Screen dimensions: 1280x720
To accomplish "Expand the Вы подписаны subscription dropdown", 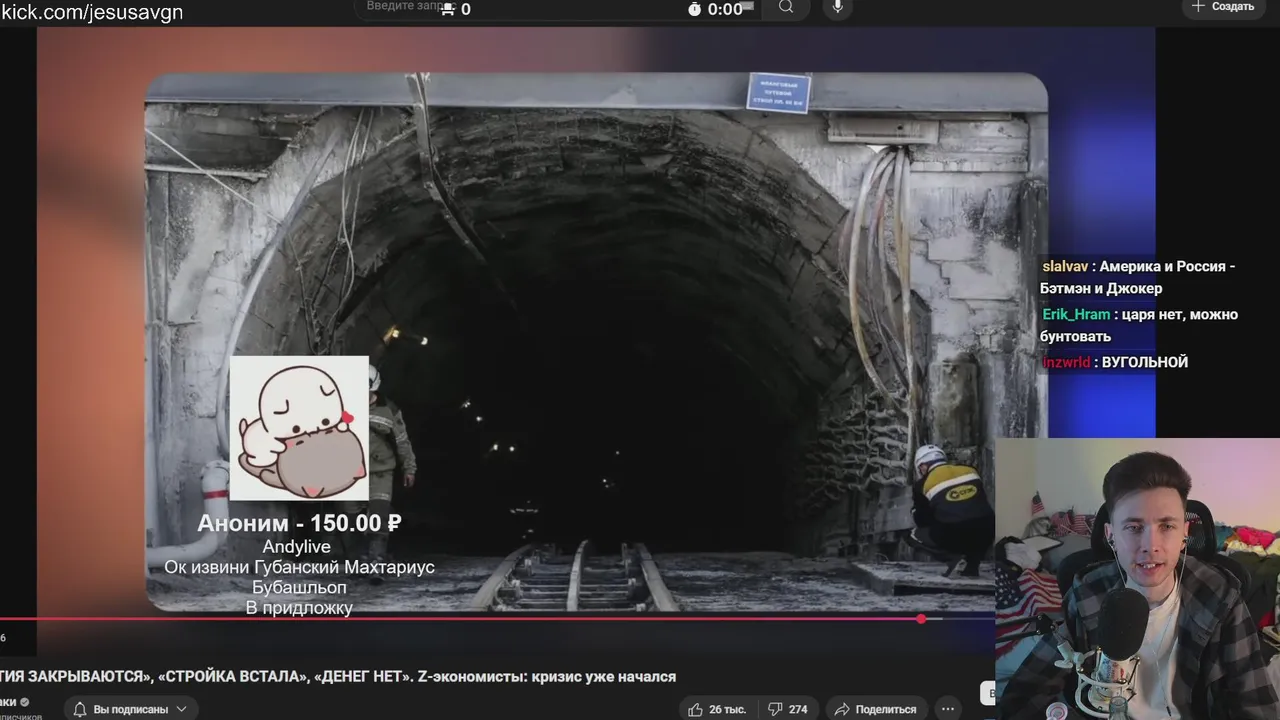I will pyautogui.click(x=131, y=709).
